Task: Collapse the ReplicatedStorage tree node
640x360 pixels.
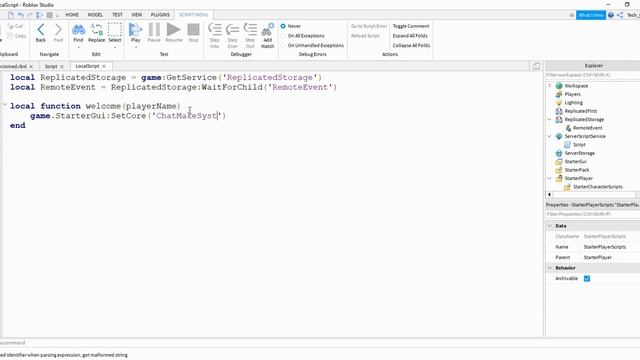Action: (x=549, y=120)
